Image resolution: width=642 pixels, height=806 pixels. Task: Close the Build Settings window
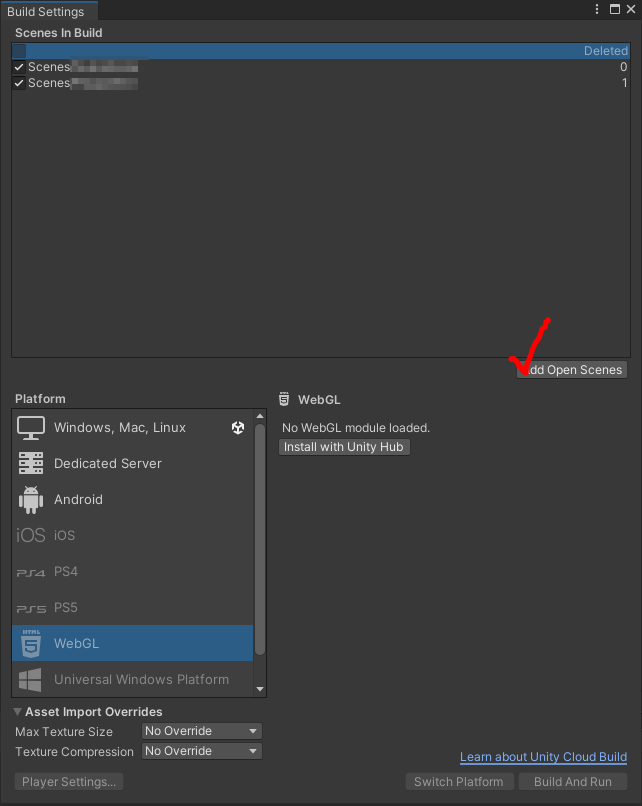631,9
